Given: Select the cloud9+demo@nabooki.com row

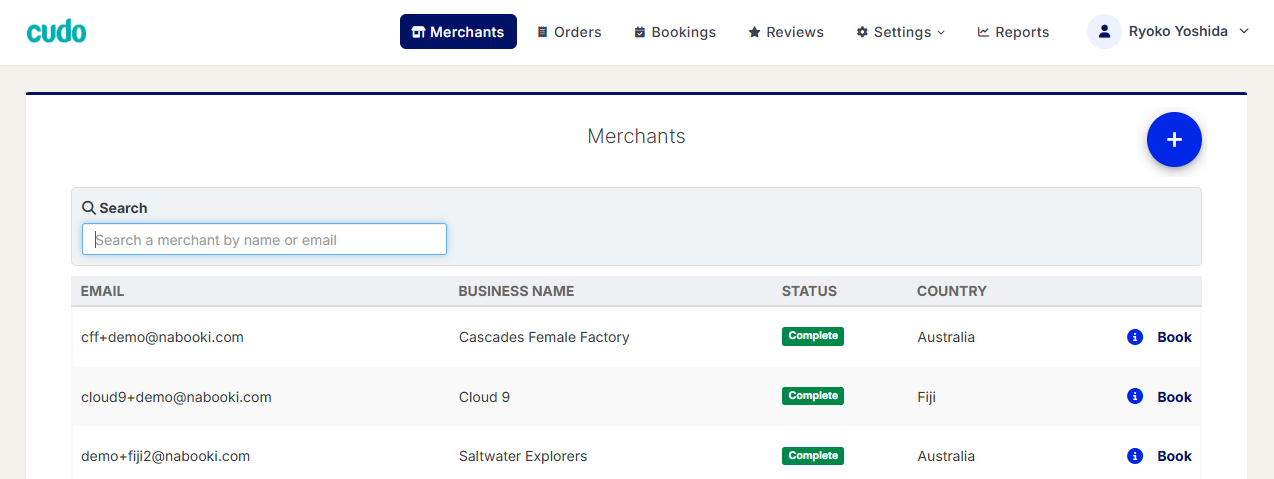Looking at the screenshot, I should [x=636, y=397].
